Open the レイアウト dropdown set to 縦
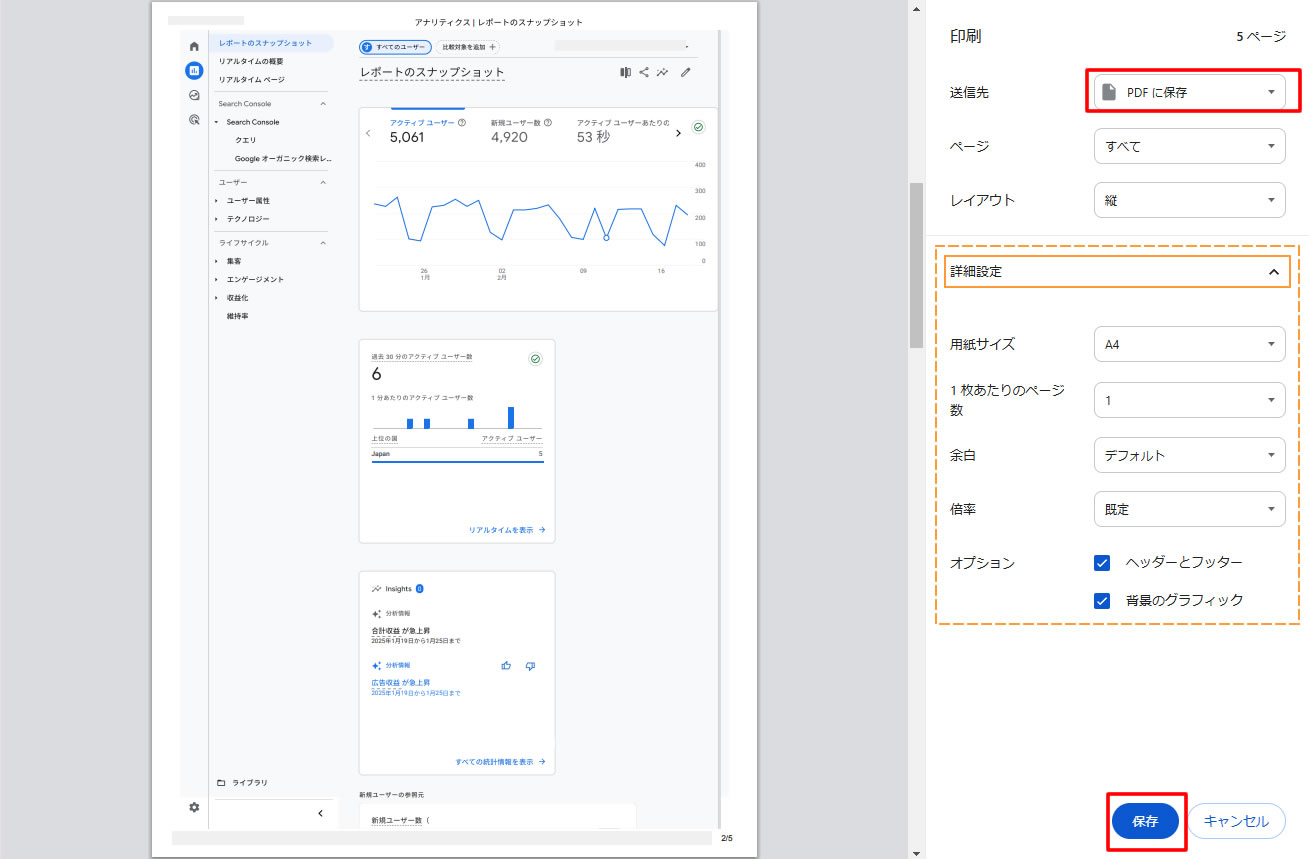Image resolution: width=1309 pixels, height=859 pixels. (x=1190, y=200)
